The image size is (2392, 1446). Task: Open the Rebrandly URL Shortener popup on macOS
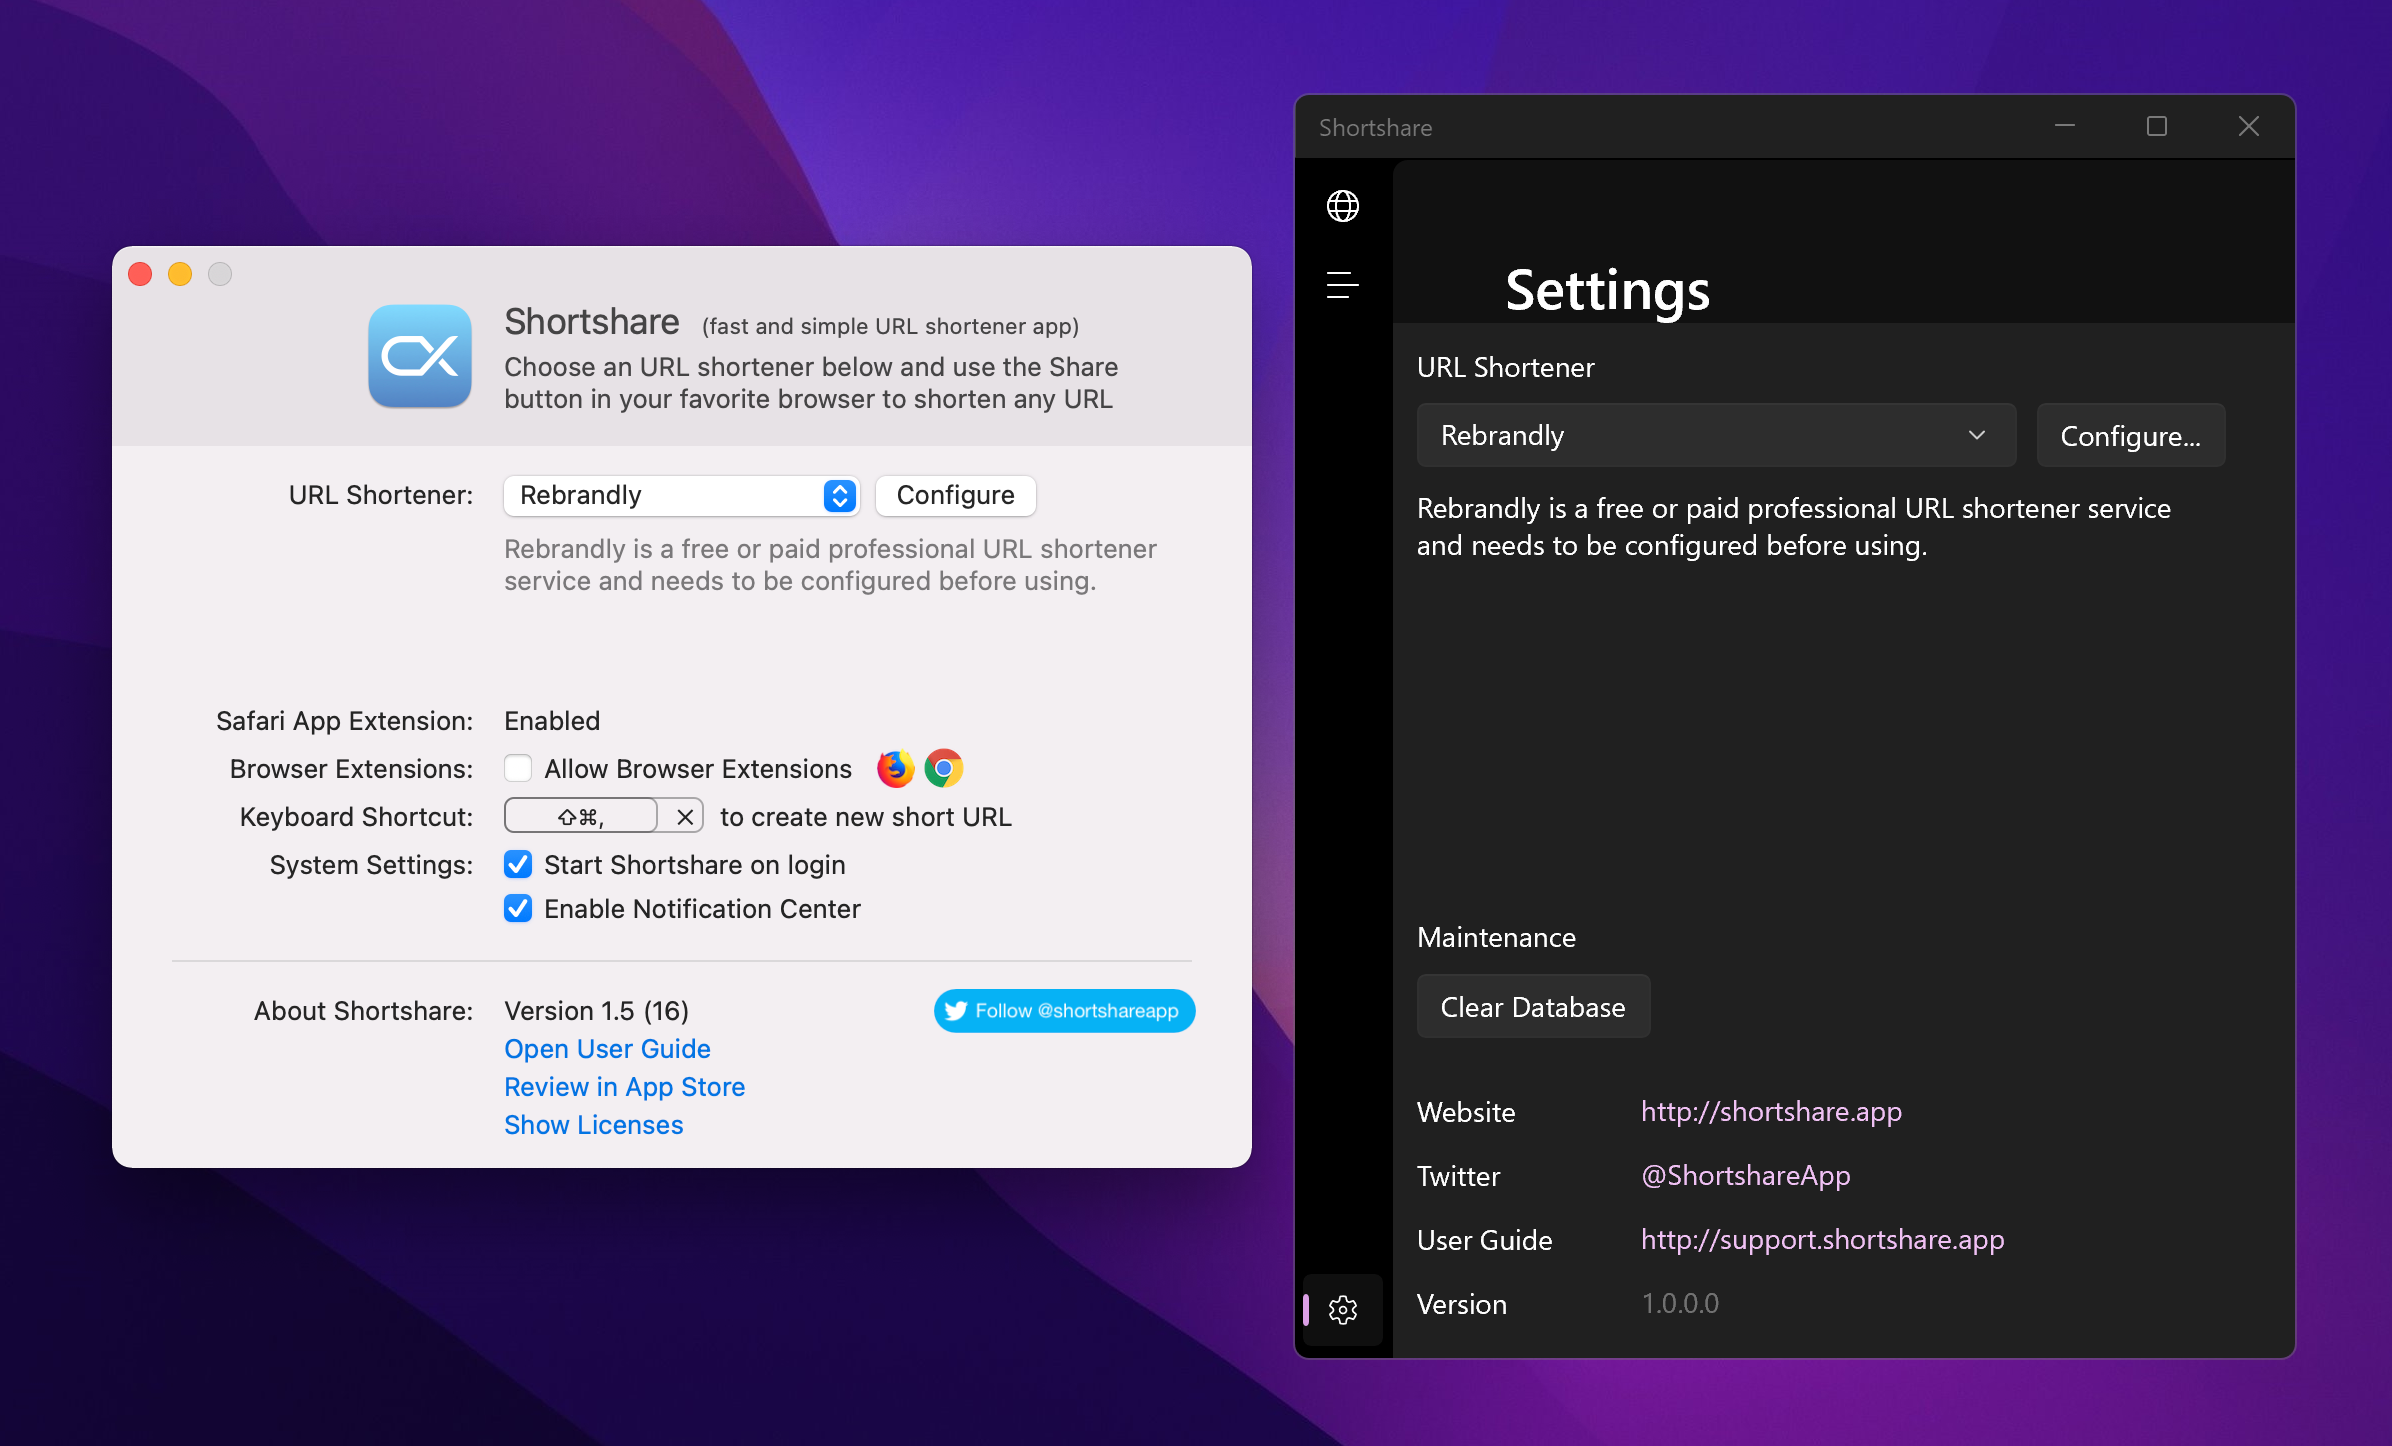click(681, 496)
